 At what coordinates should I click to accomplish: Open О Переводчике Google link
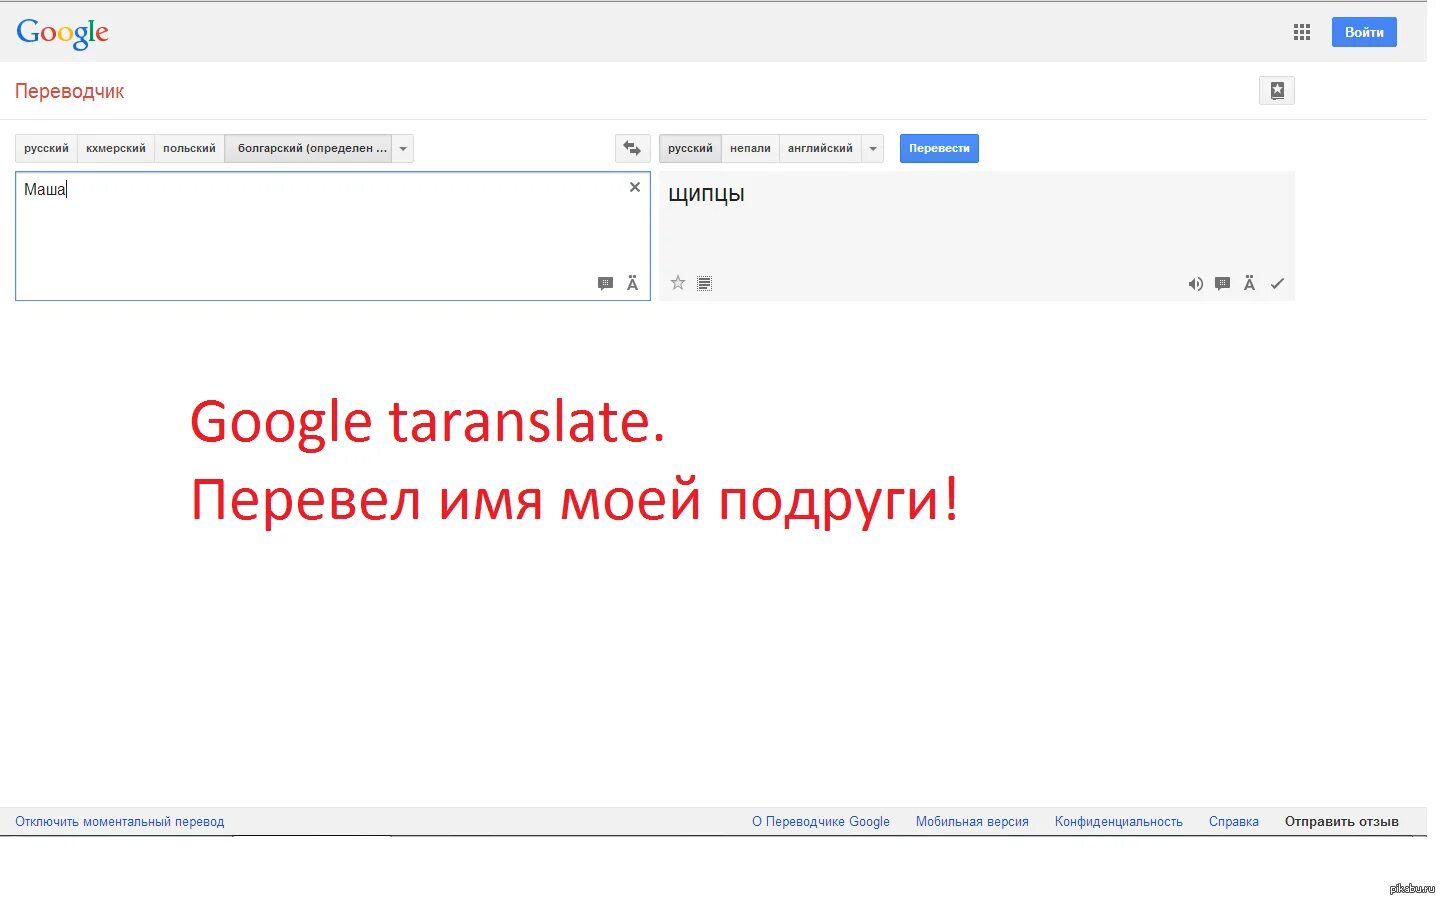coord(821,821)
